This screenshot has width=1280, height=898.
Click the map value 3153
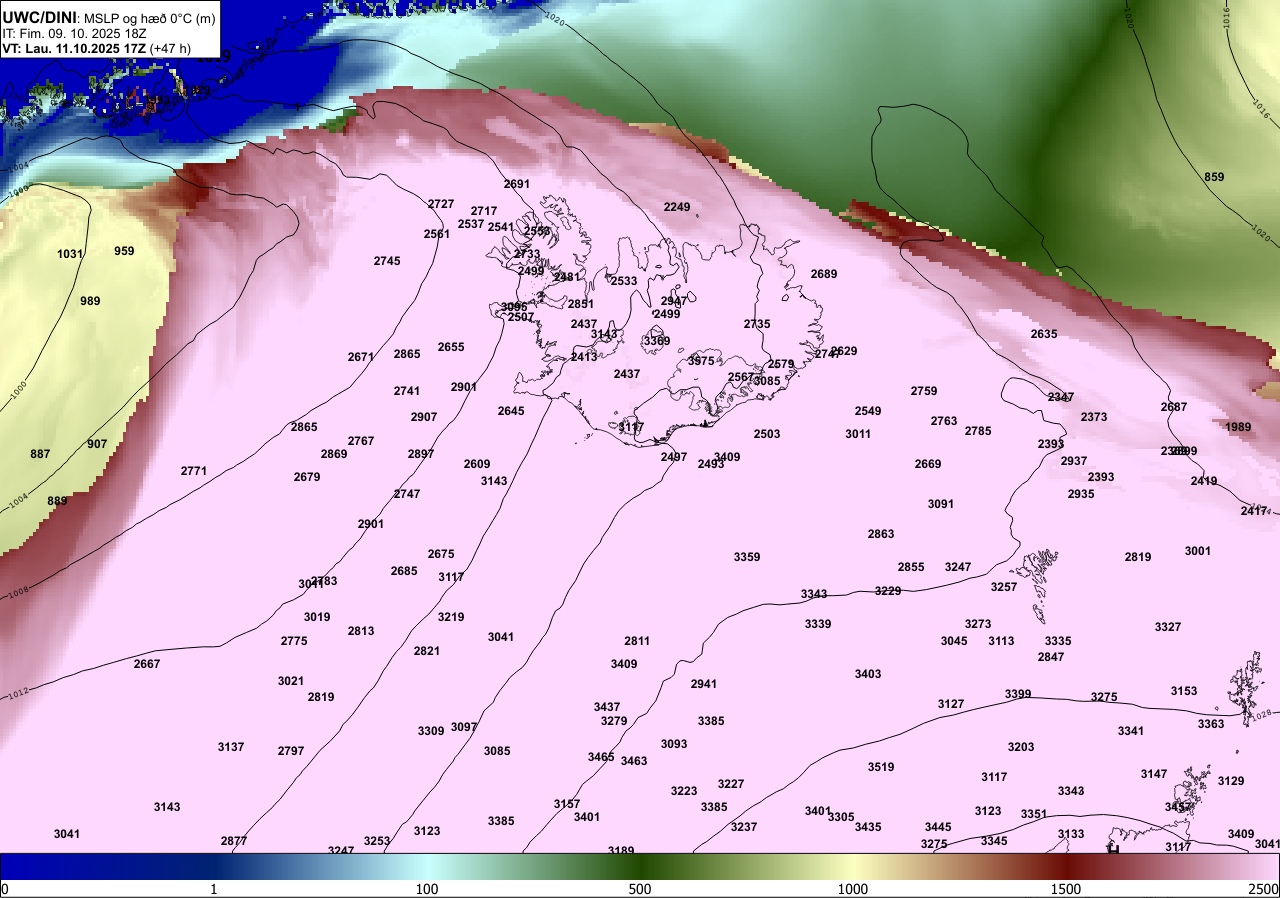coord(1184,691)
